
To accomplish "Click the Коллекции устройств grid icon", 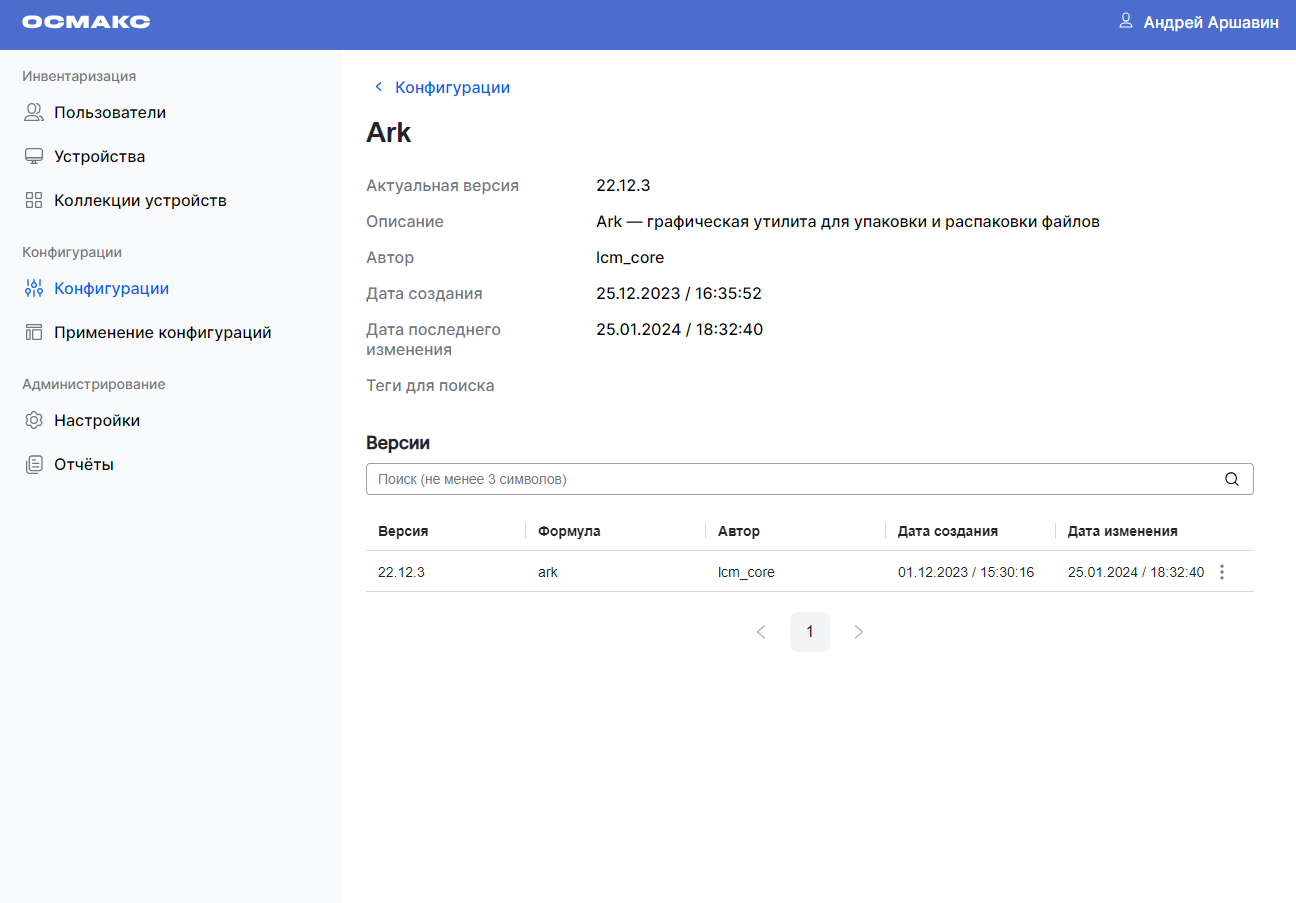I will (x=34, y=201).
